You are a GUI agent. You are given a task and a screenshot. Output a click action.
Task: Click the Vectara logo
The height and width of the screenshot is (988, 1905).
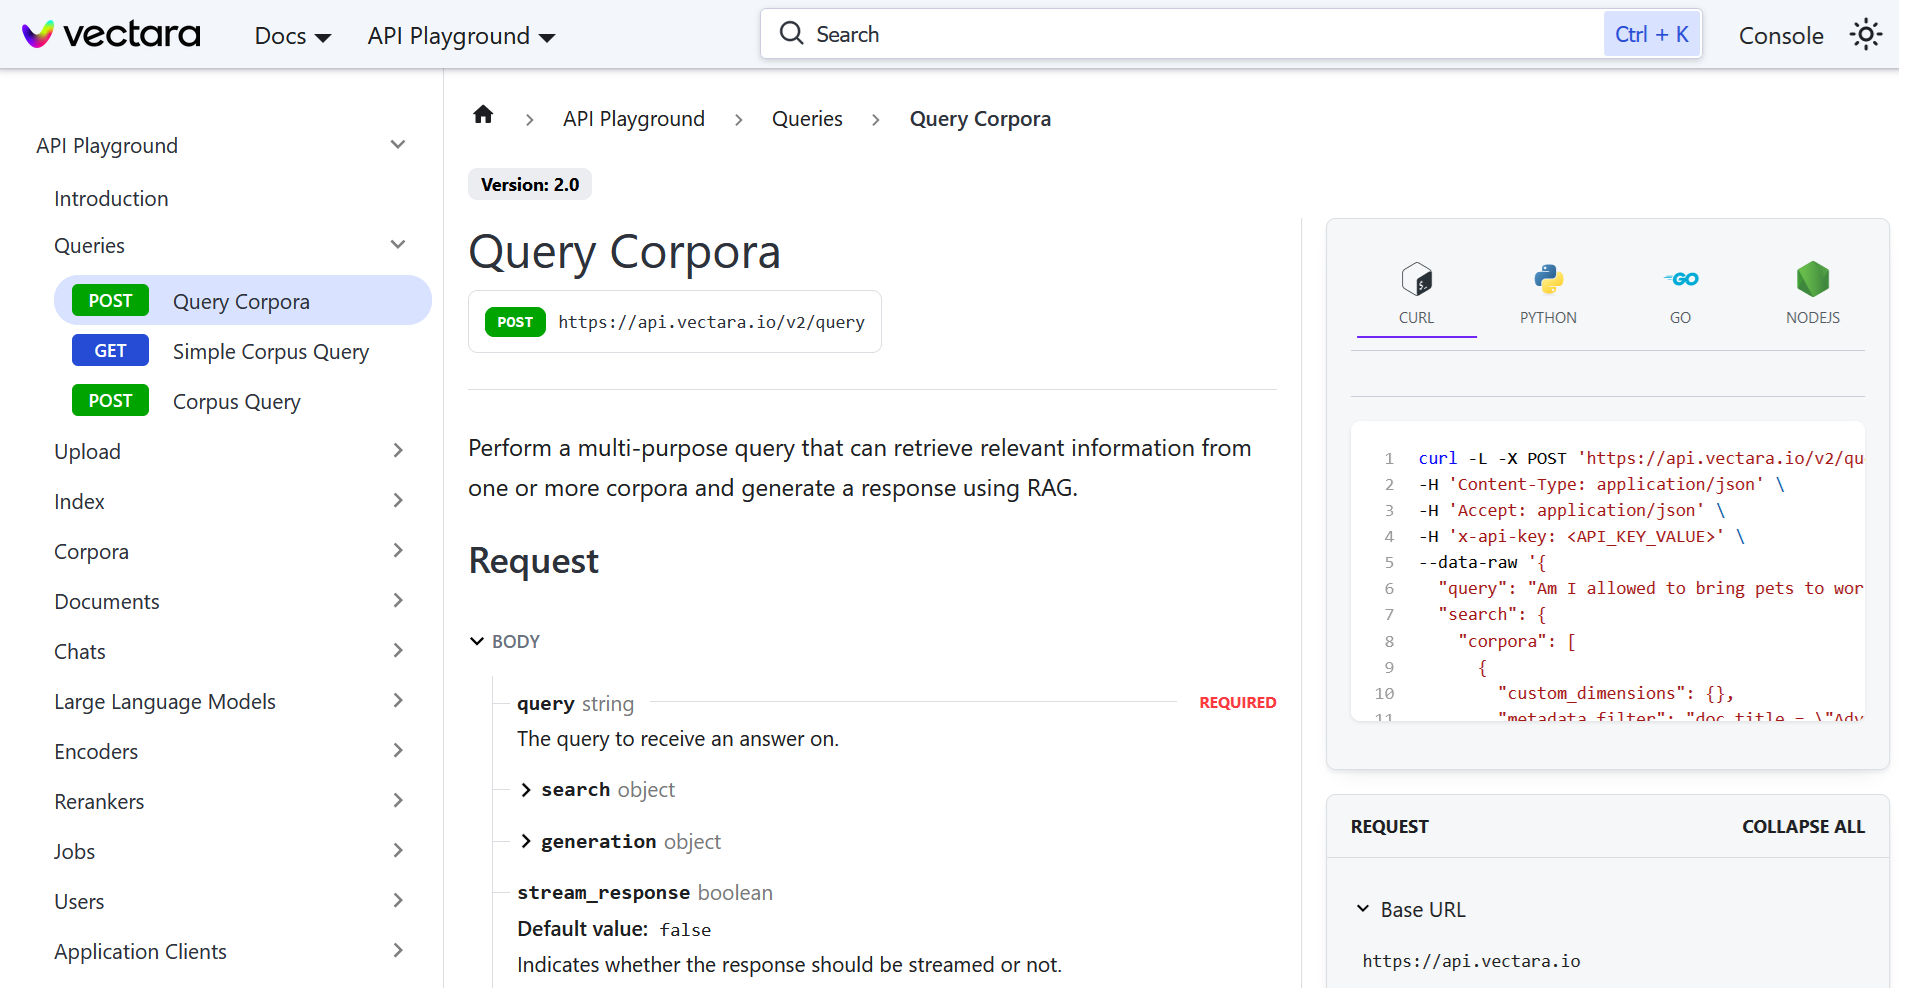pyautogui.click(x=111, y=35)
